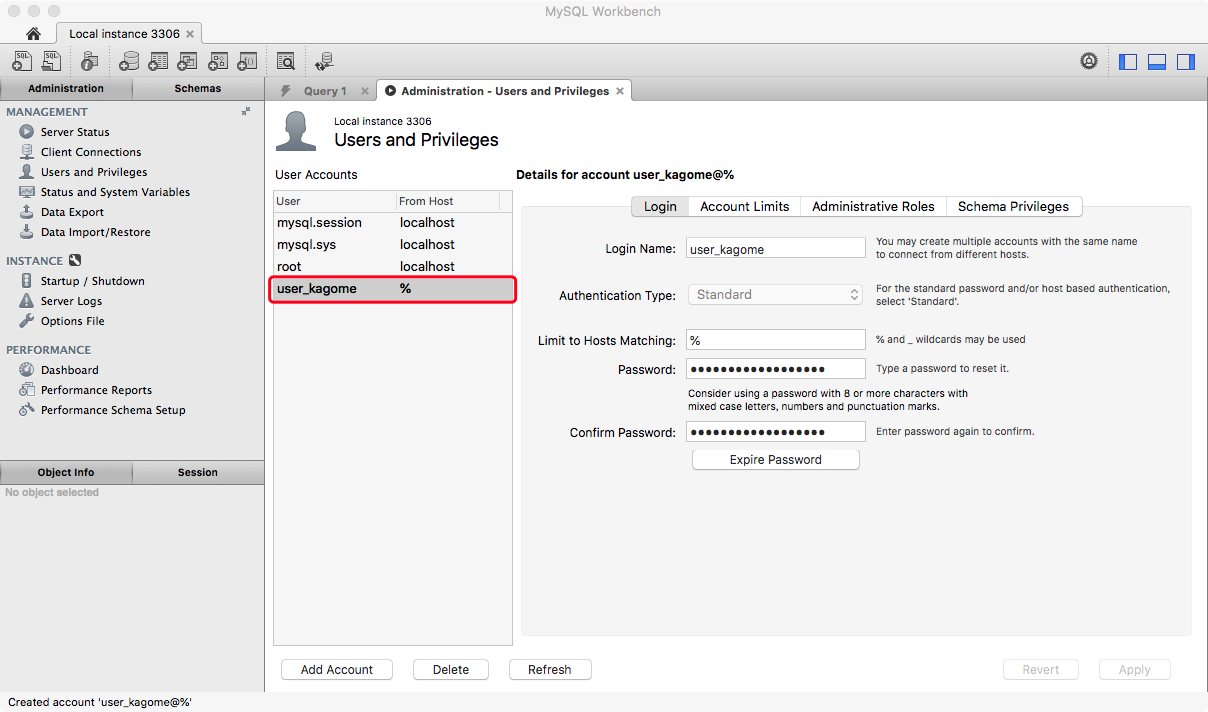Open the Authentication Type dropdown

click(x=775, y=295)
